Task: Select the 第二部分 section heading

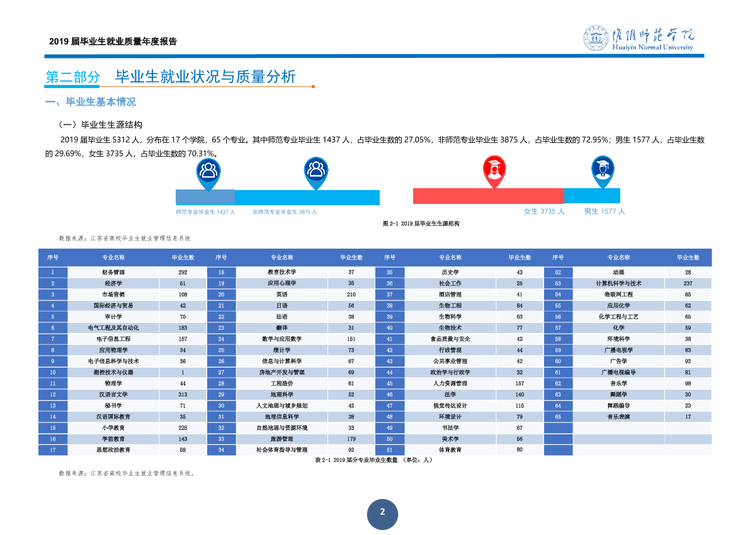Action: tap(73, 77)
